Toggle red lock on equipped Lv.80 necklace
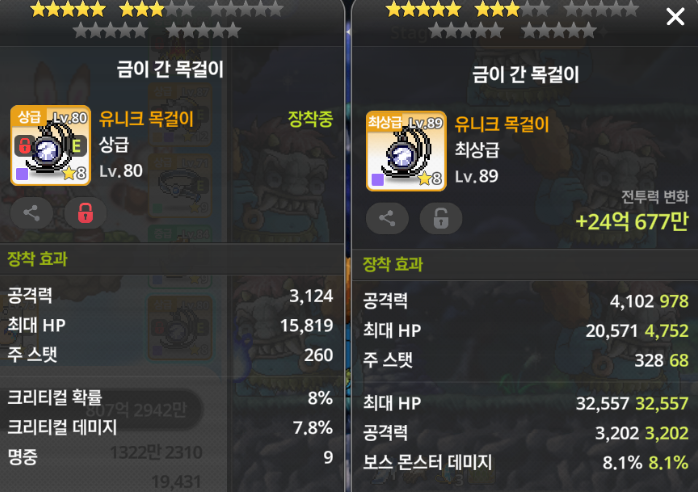The height and width of the screenshot is (492, 698). [x=85, y=213]
